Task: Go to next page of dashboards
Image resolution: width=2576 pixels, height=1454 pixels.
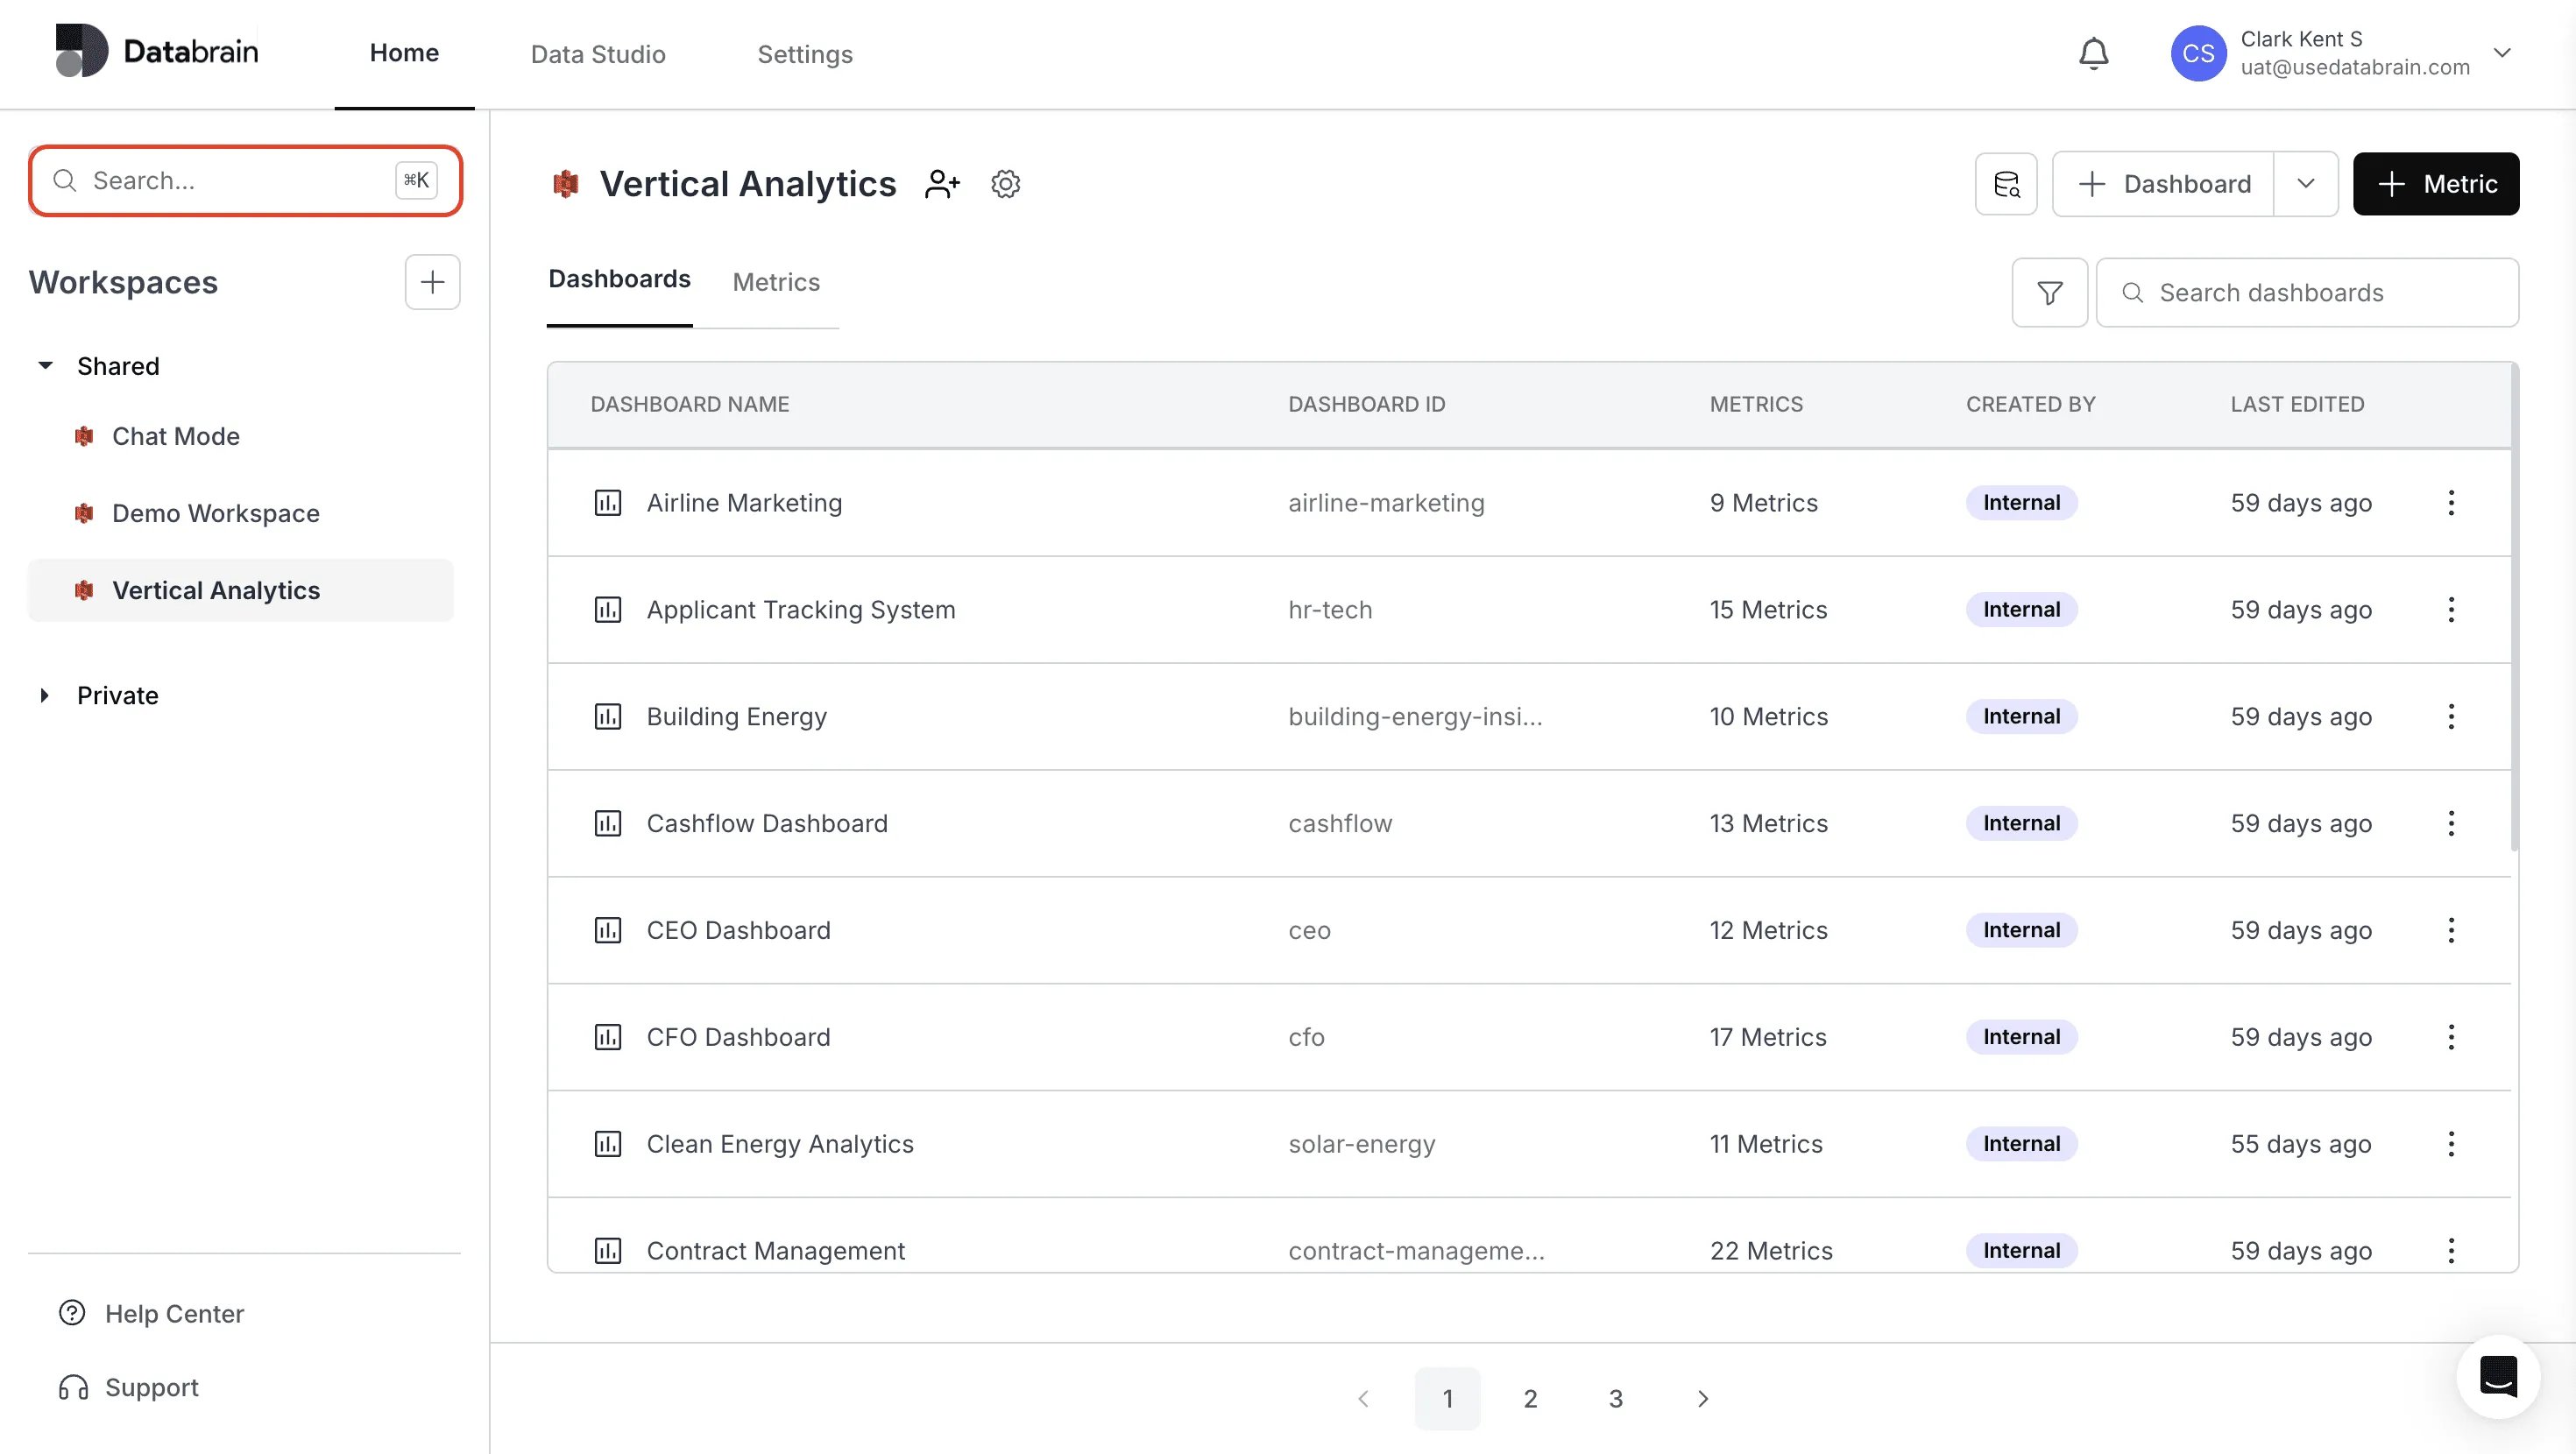Action: click(x=1702, y=1399)
